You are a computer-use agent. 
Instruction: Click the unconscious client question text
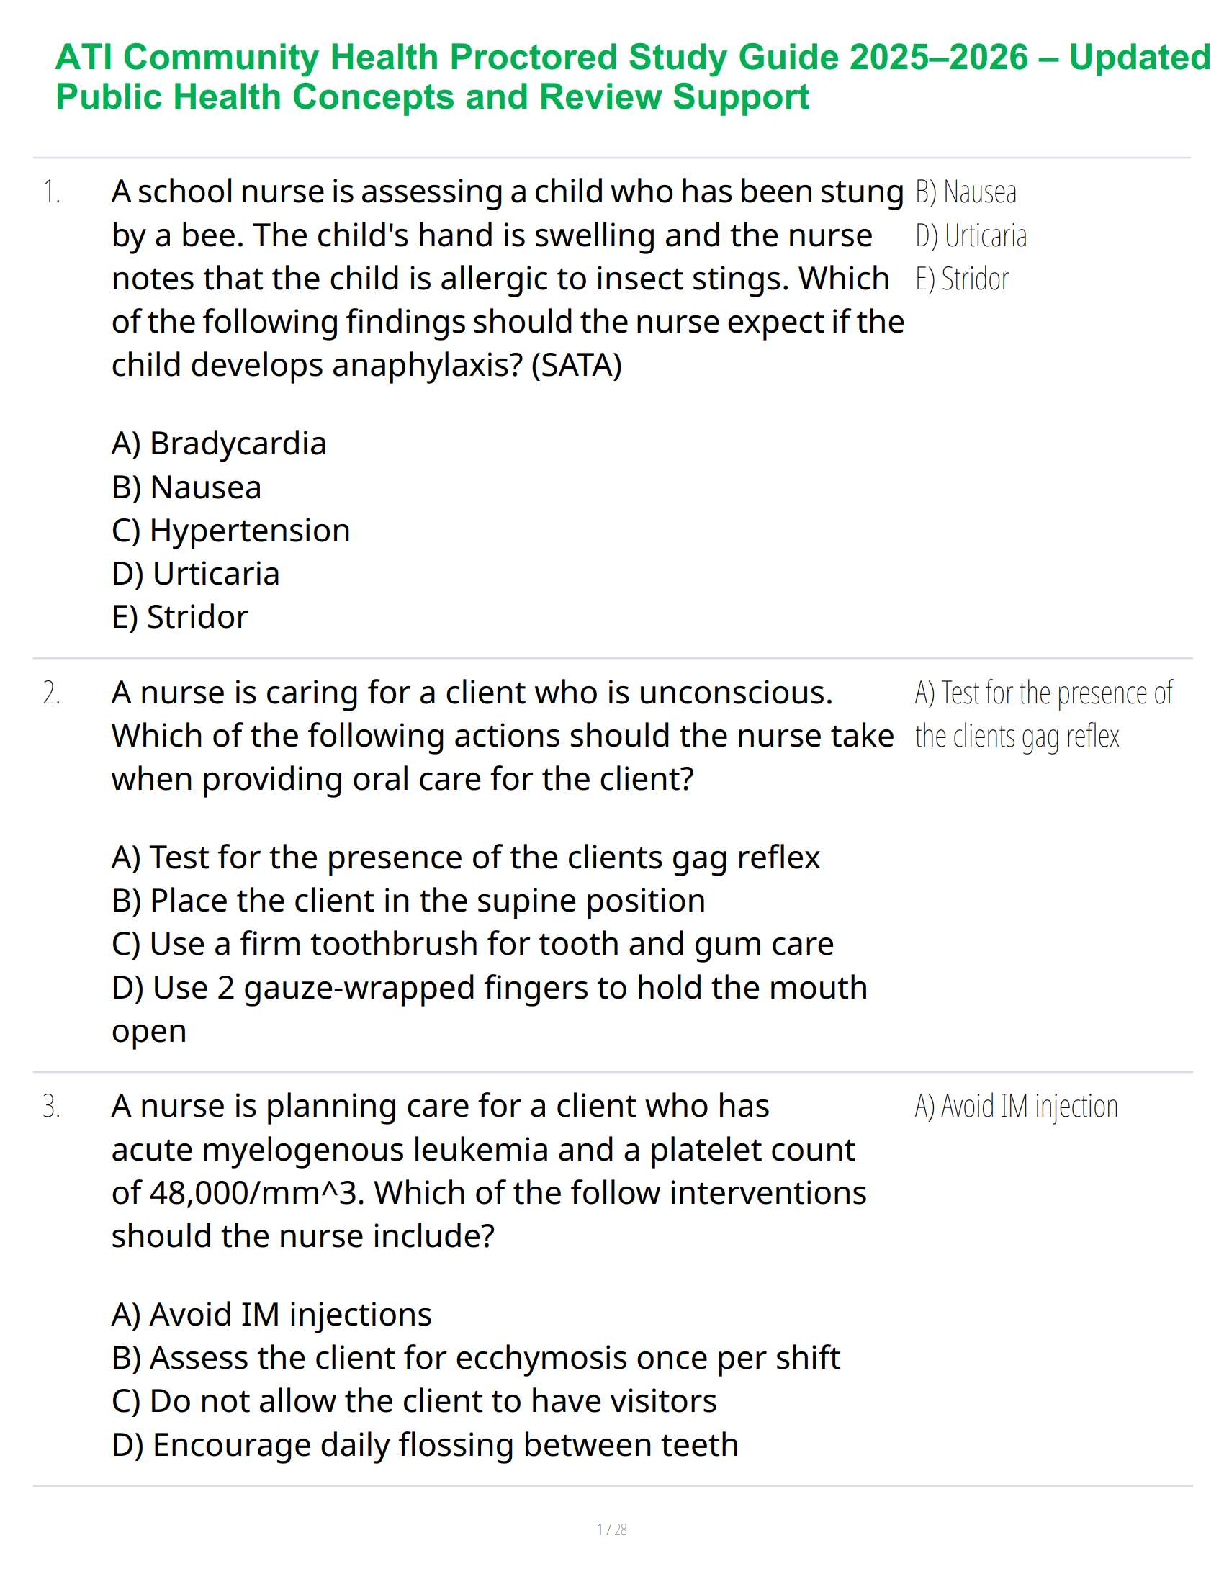coord(502,735)
